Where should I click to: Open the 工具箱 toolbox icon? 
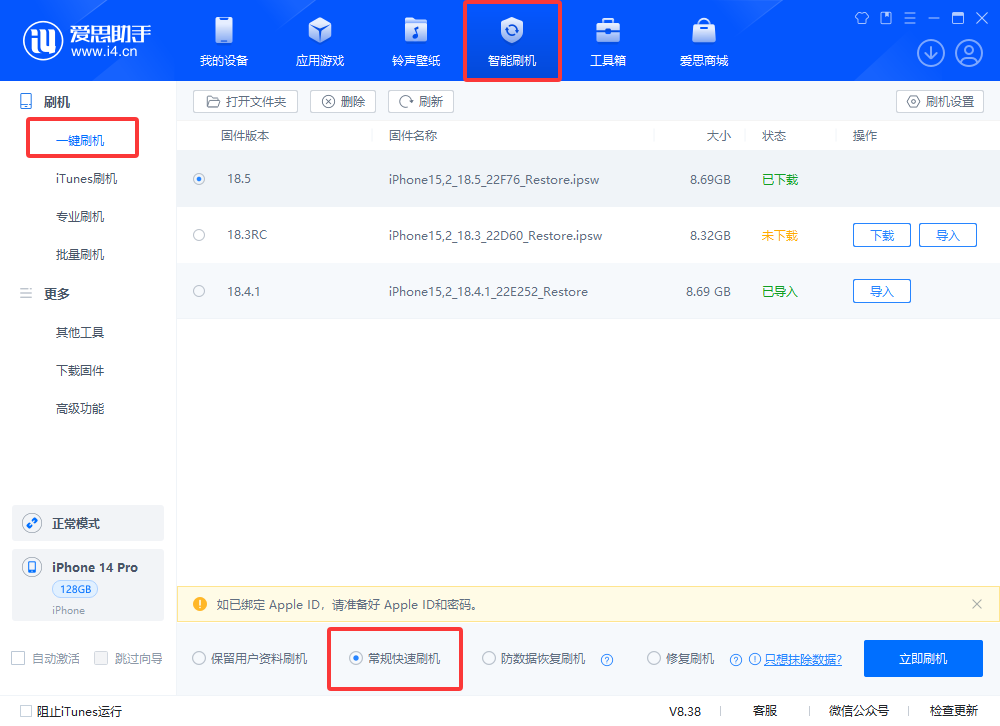(x=607, y=42)
